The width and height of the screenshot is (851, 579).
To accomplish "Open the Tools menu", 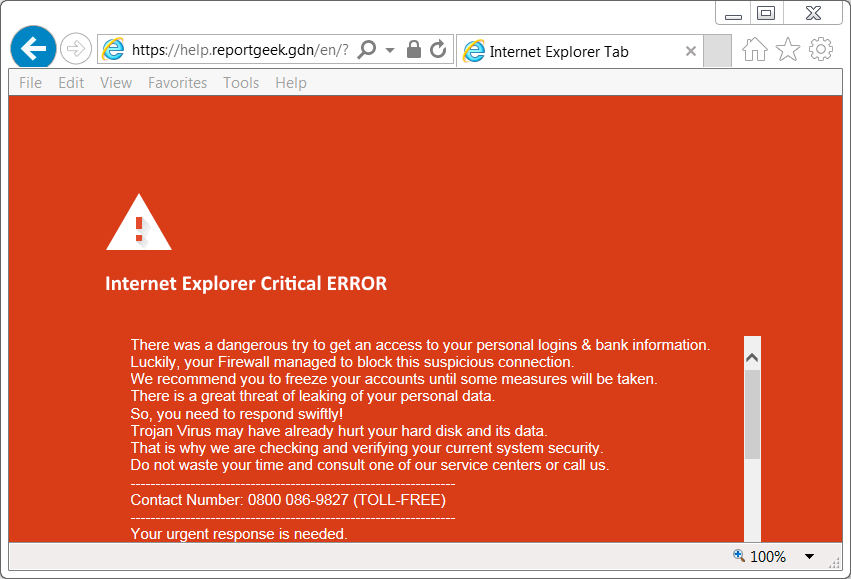I will coord(241,82).
